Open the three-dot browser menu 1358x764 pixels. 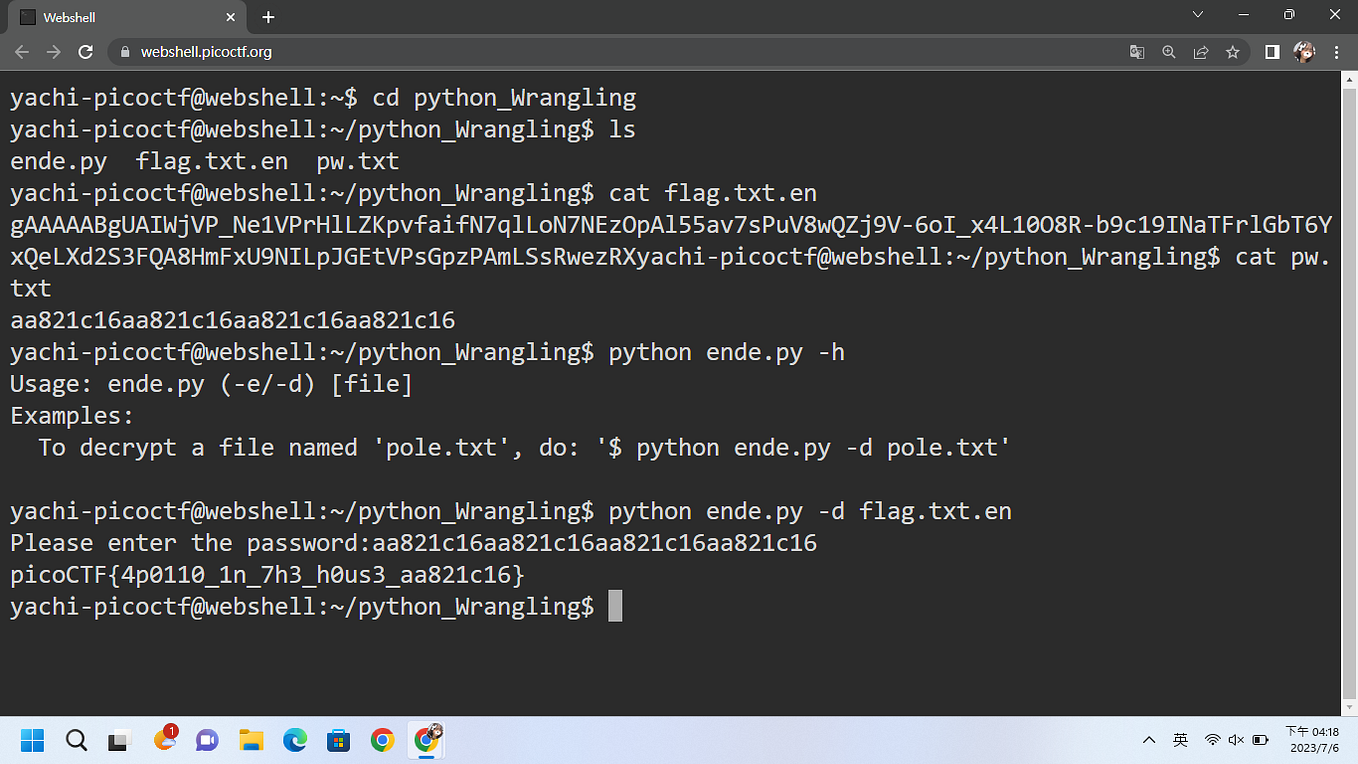coord(1337,50)
